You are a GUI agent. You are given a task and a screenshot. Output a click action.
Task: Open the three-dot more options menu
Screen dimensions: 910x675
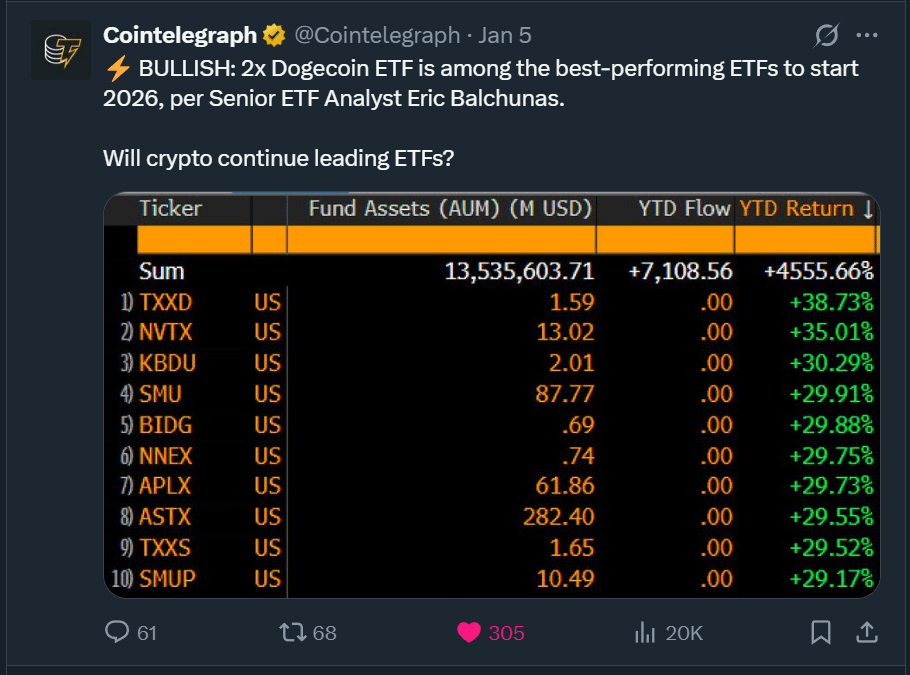[866, 36]
